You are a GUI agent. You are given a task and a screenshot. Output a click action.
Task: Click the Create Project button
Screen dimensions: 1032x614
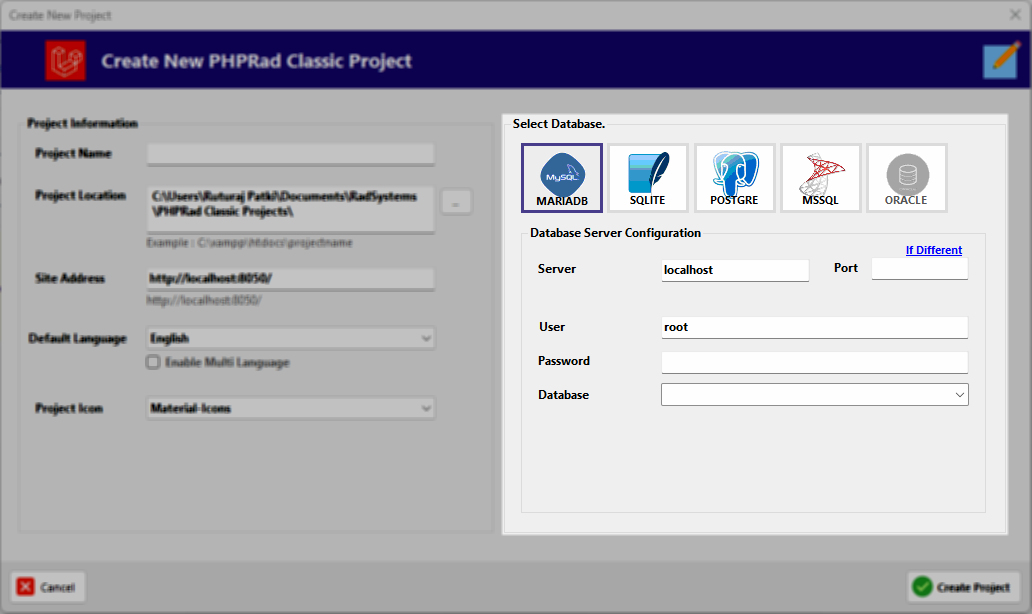[x=963, y=587]
